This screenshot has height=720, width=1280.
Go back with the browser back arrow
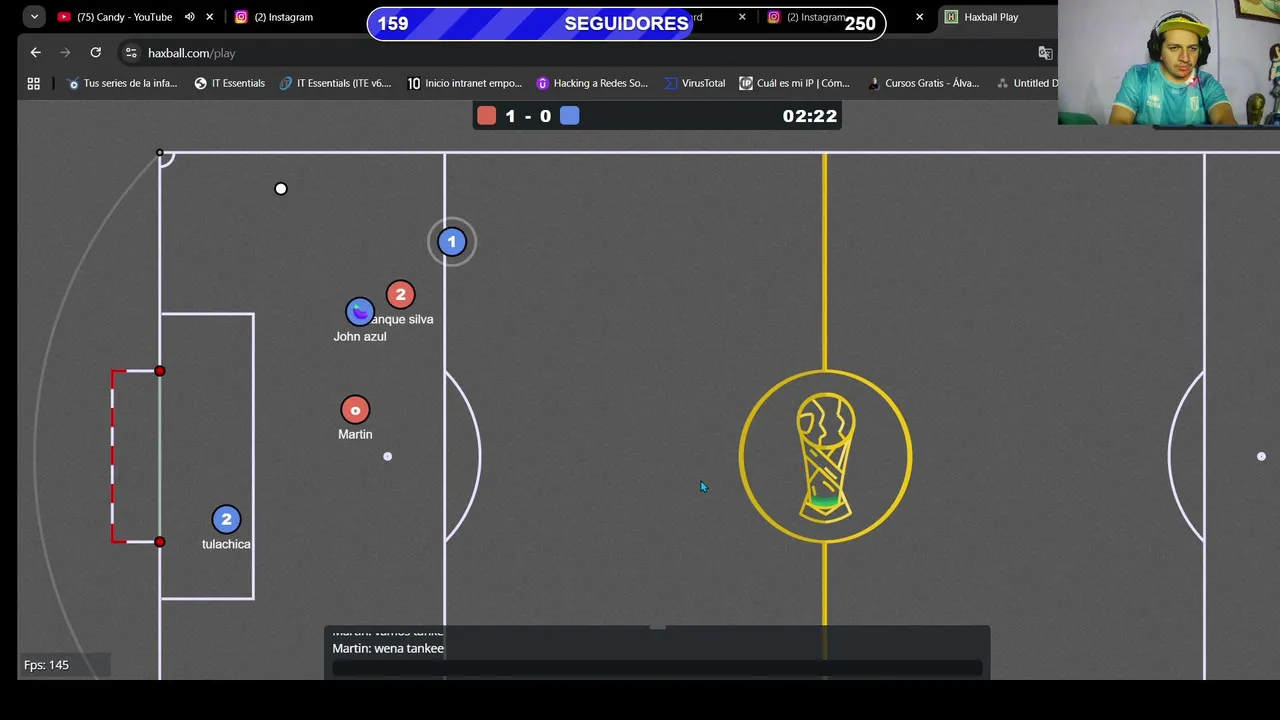point(36,53)
